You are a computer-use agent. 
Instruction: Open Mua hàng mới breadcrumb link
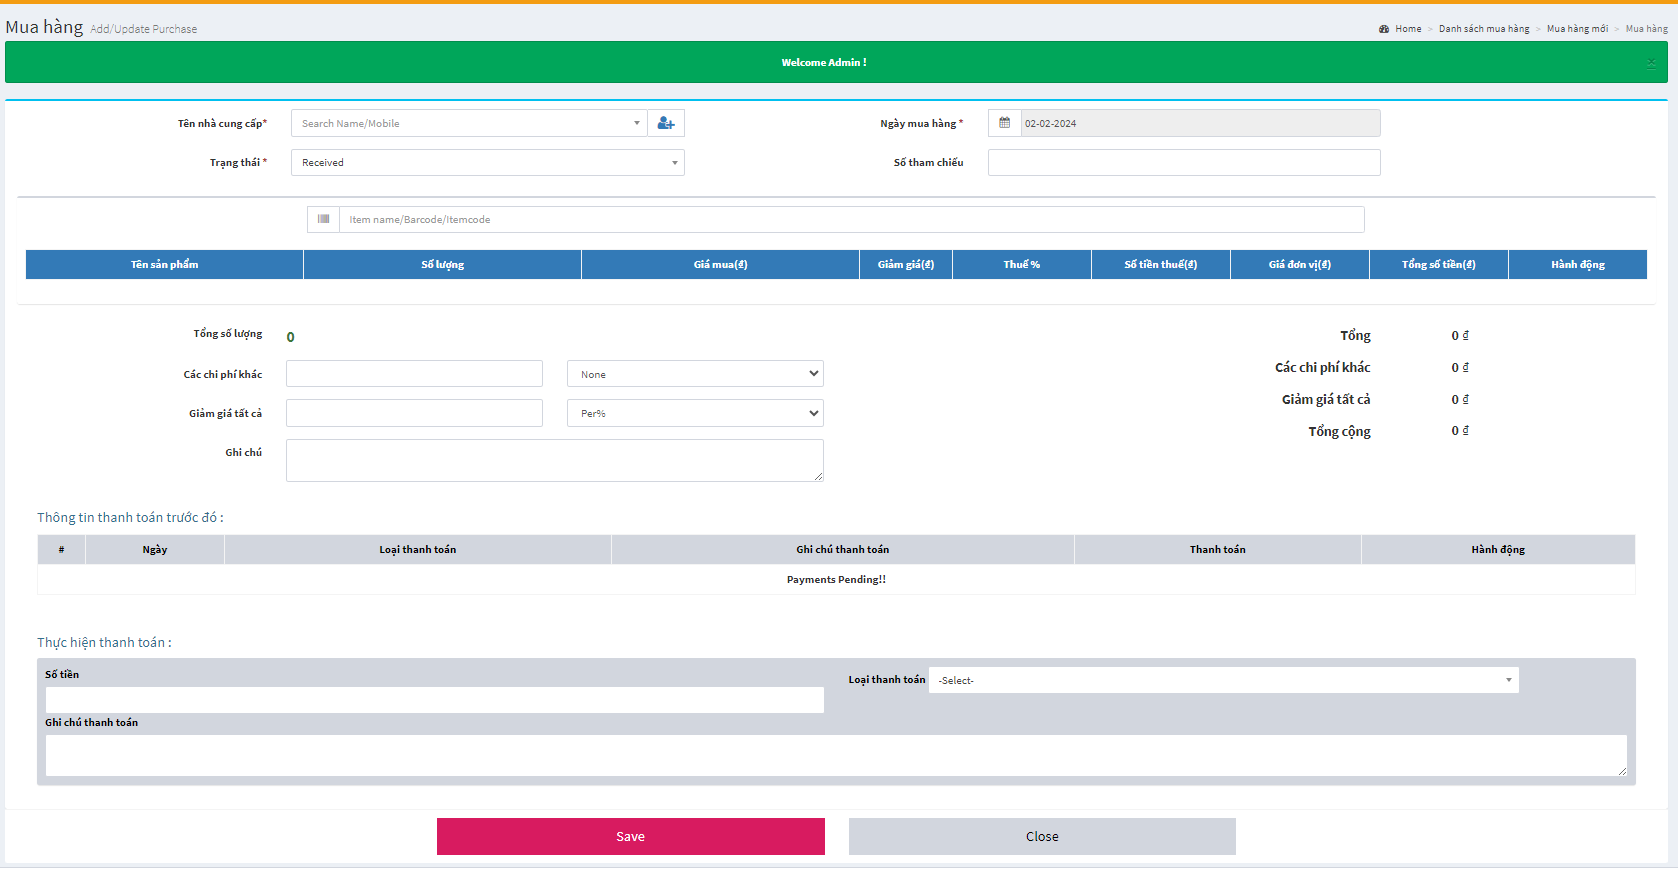click(x=1577, y=29)
